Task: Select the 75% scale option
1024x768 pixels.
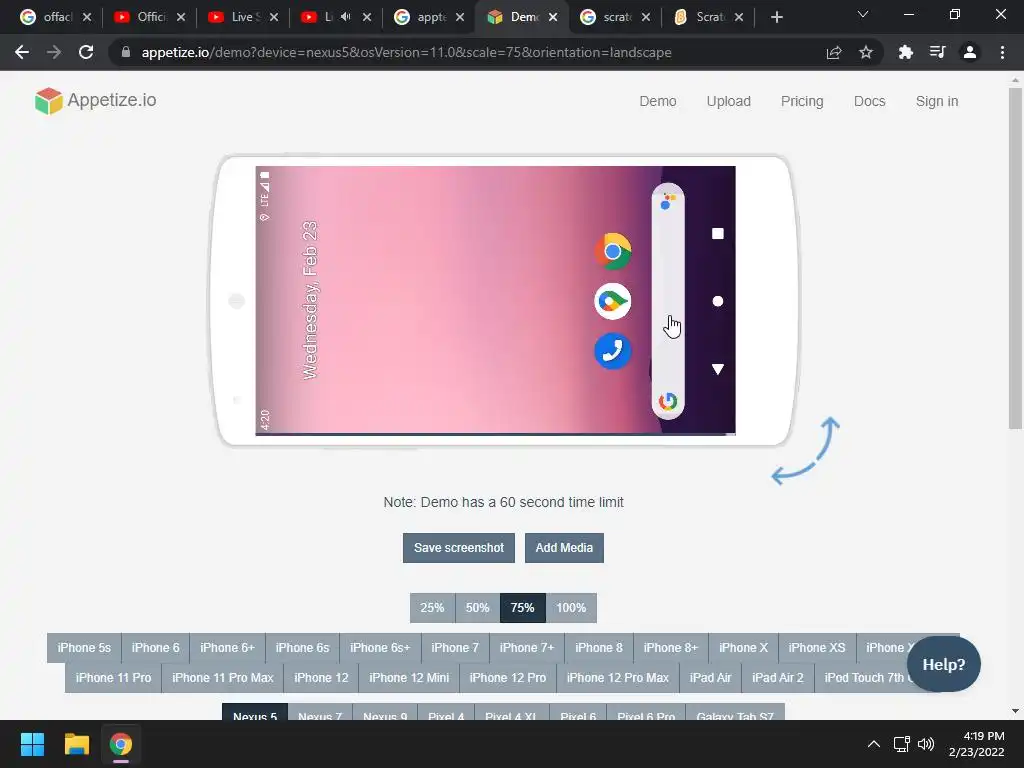Action: (522, 608)
